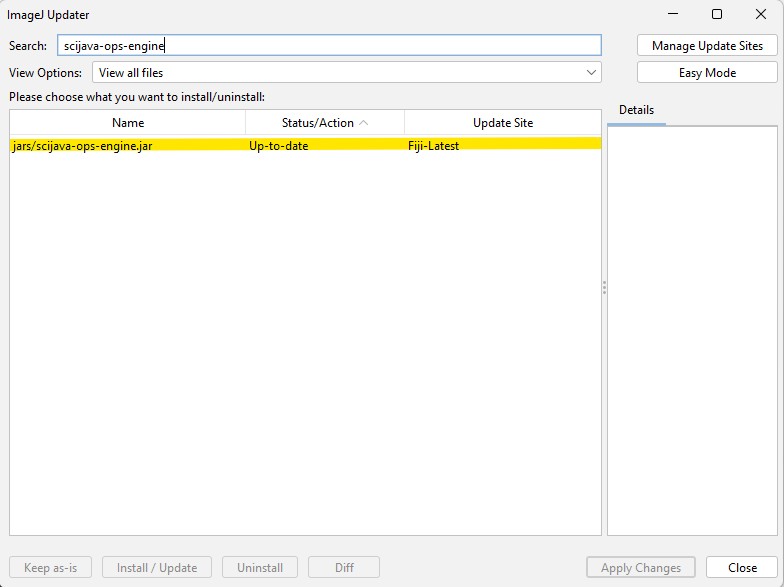The image size is (784, 587).
Task: Click the Manage Update Sites button
Action: [x=707, y=45]
